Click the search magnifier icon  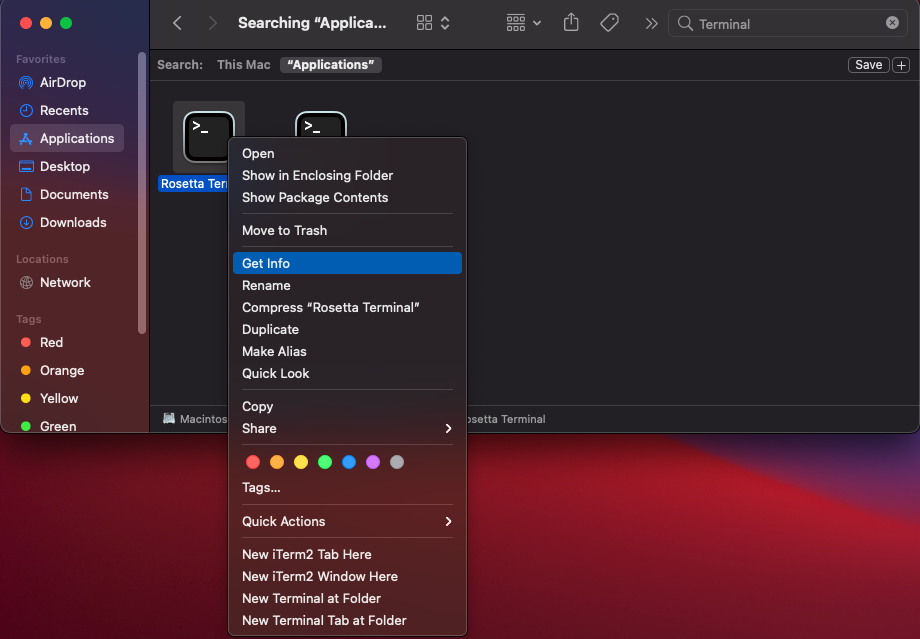tap(685, 23)
